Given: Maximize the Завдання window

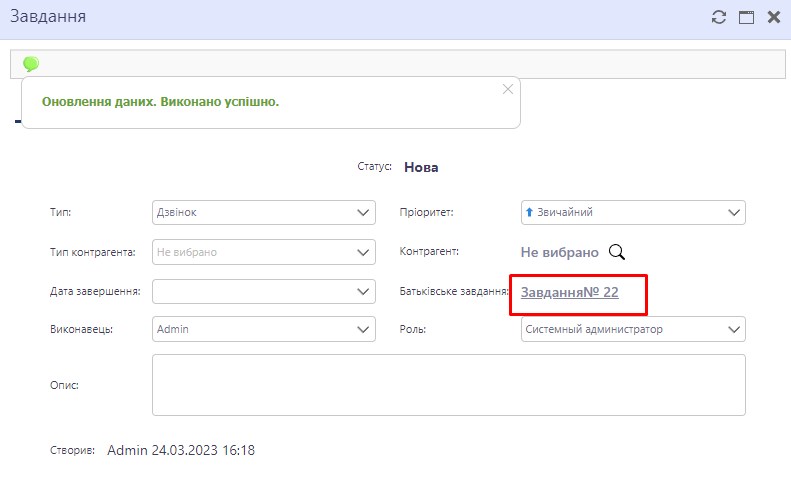Looking at the screenshot, I should point(745,17).
